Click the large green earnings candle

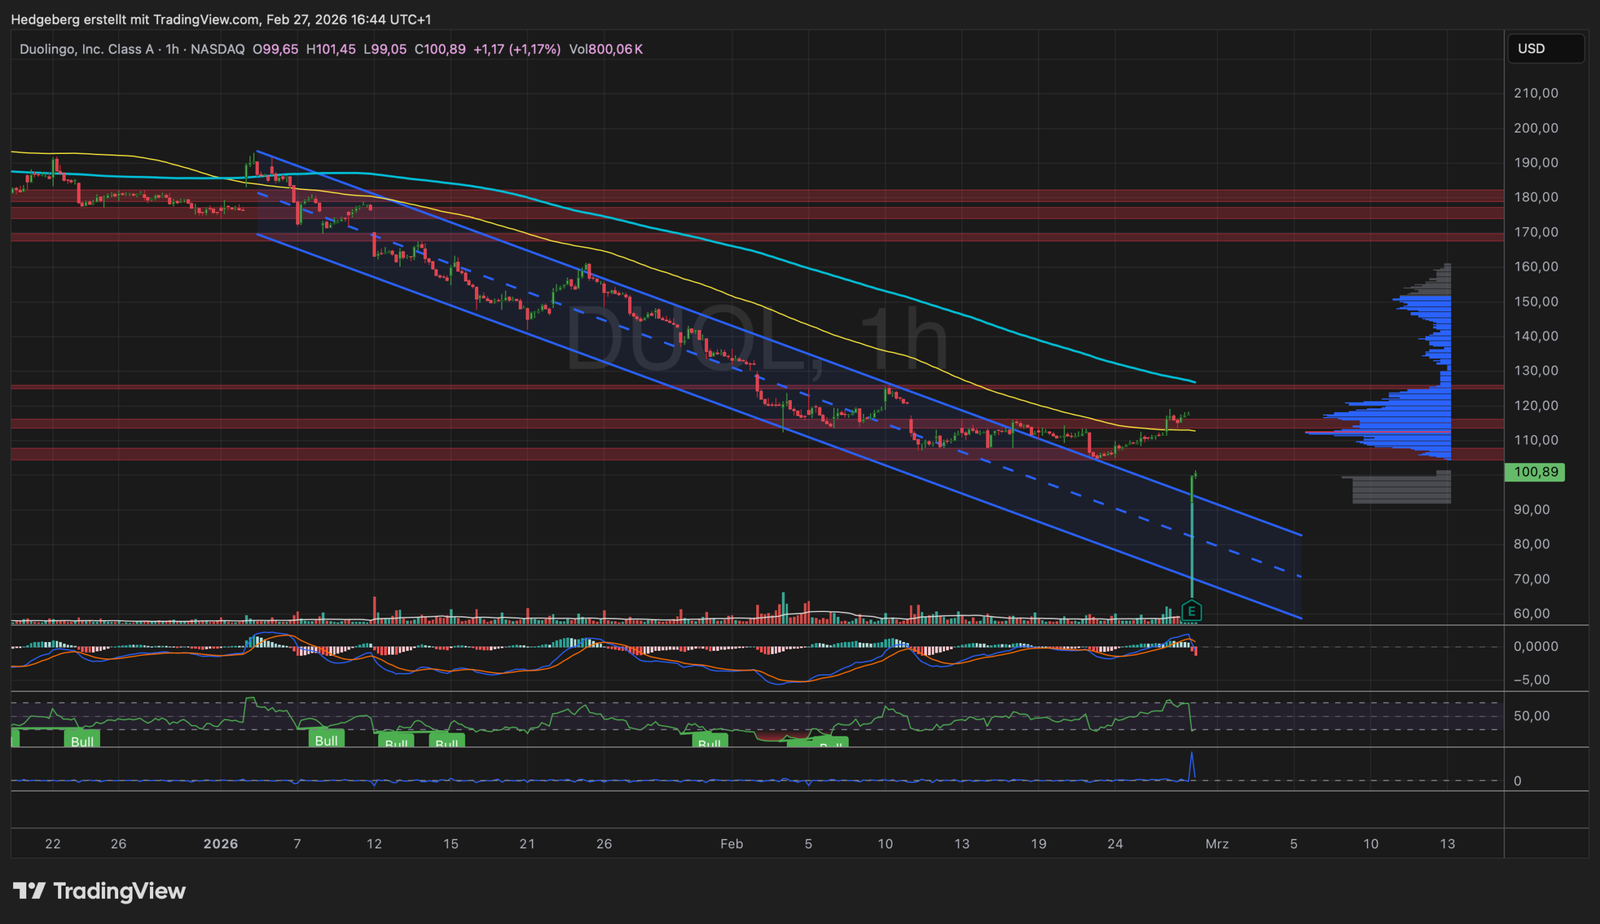(1192, 530)
